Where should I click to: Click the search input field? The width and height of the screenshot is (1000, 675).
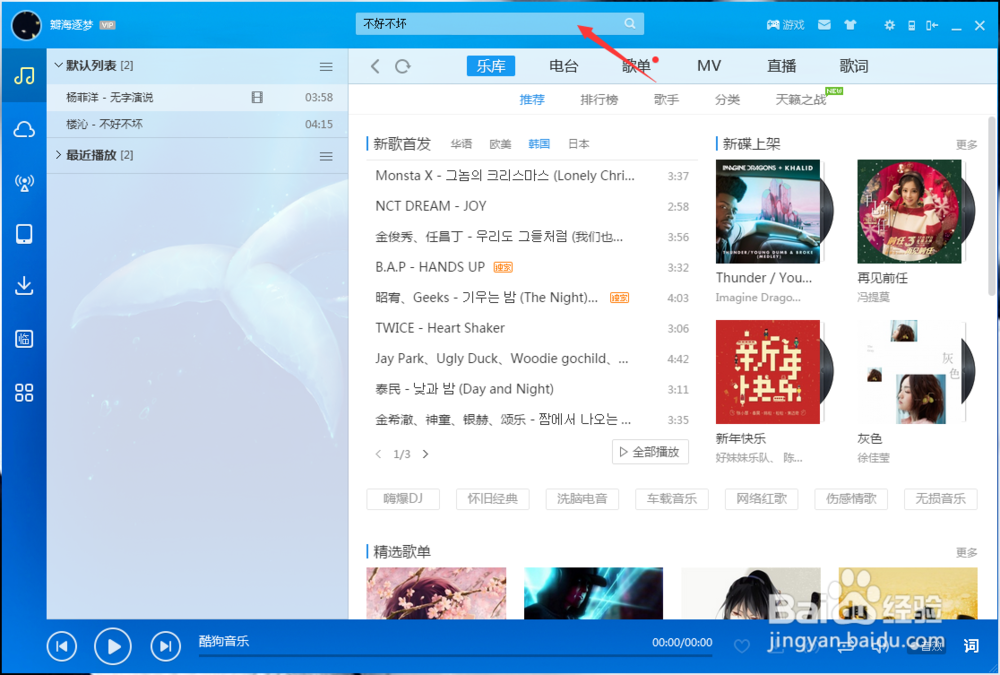(489, 24)
